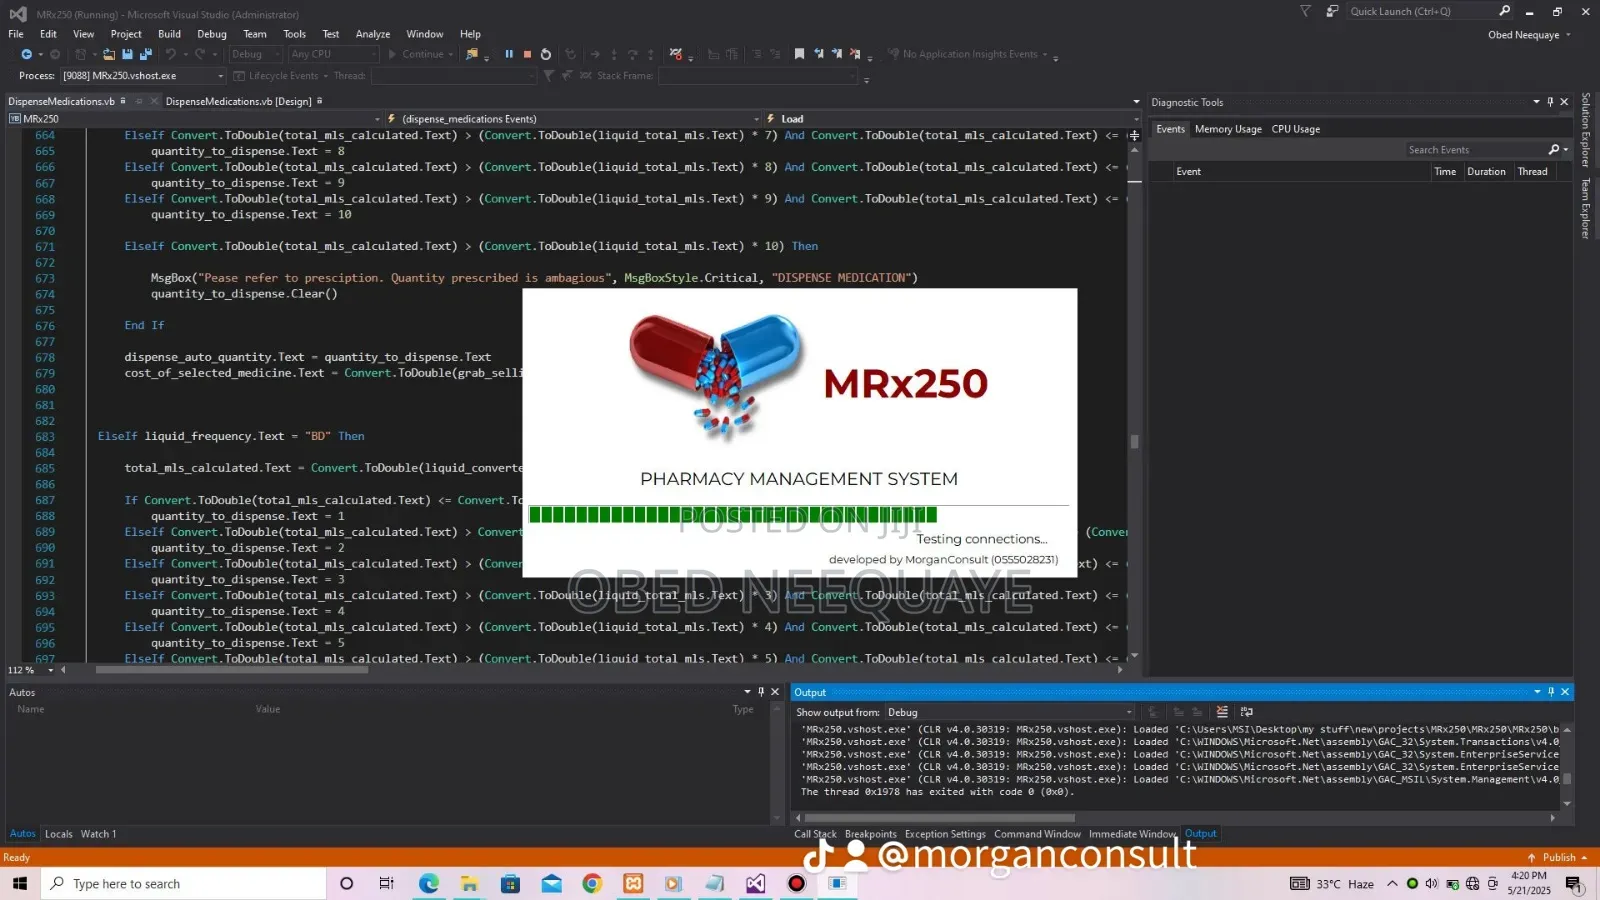Open the MRx250 project scope dropdown
Viewport: 1600px width, 900px height.
[x=194, y=118]
